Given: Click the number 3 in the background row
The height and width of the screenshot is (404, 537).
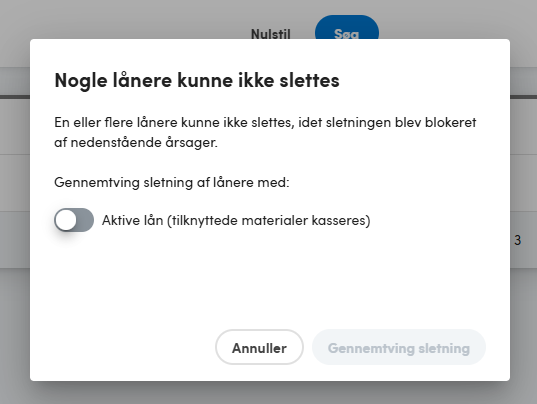Looking at the screenshot, I should pyautogui.click(x=517, y=240).
